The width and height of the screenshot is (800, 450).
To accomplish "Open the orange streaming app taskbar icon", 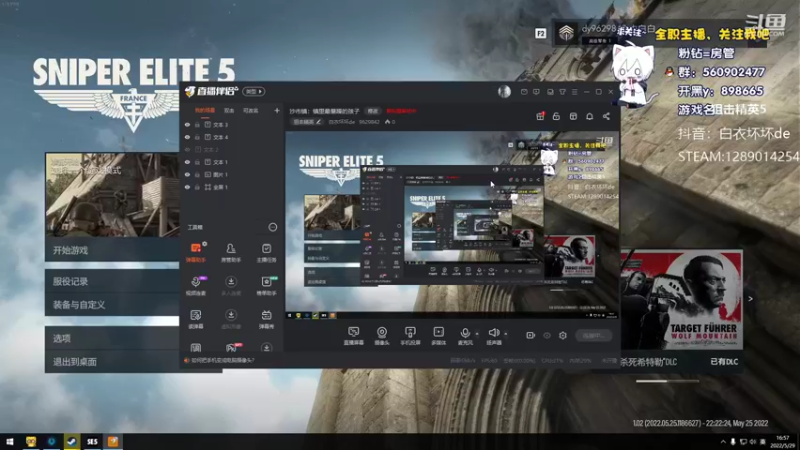I will pos(113,441).
